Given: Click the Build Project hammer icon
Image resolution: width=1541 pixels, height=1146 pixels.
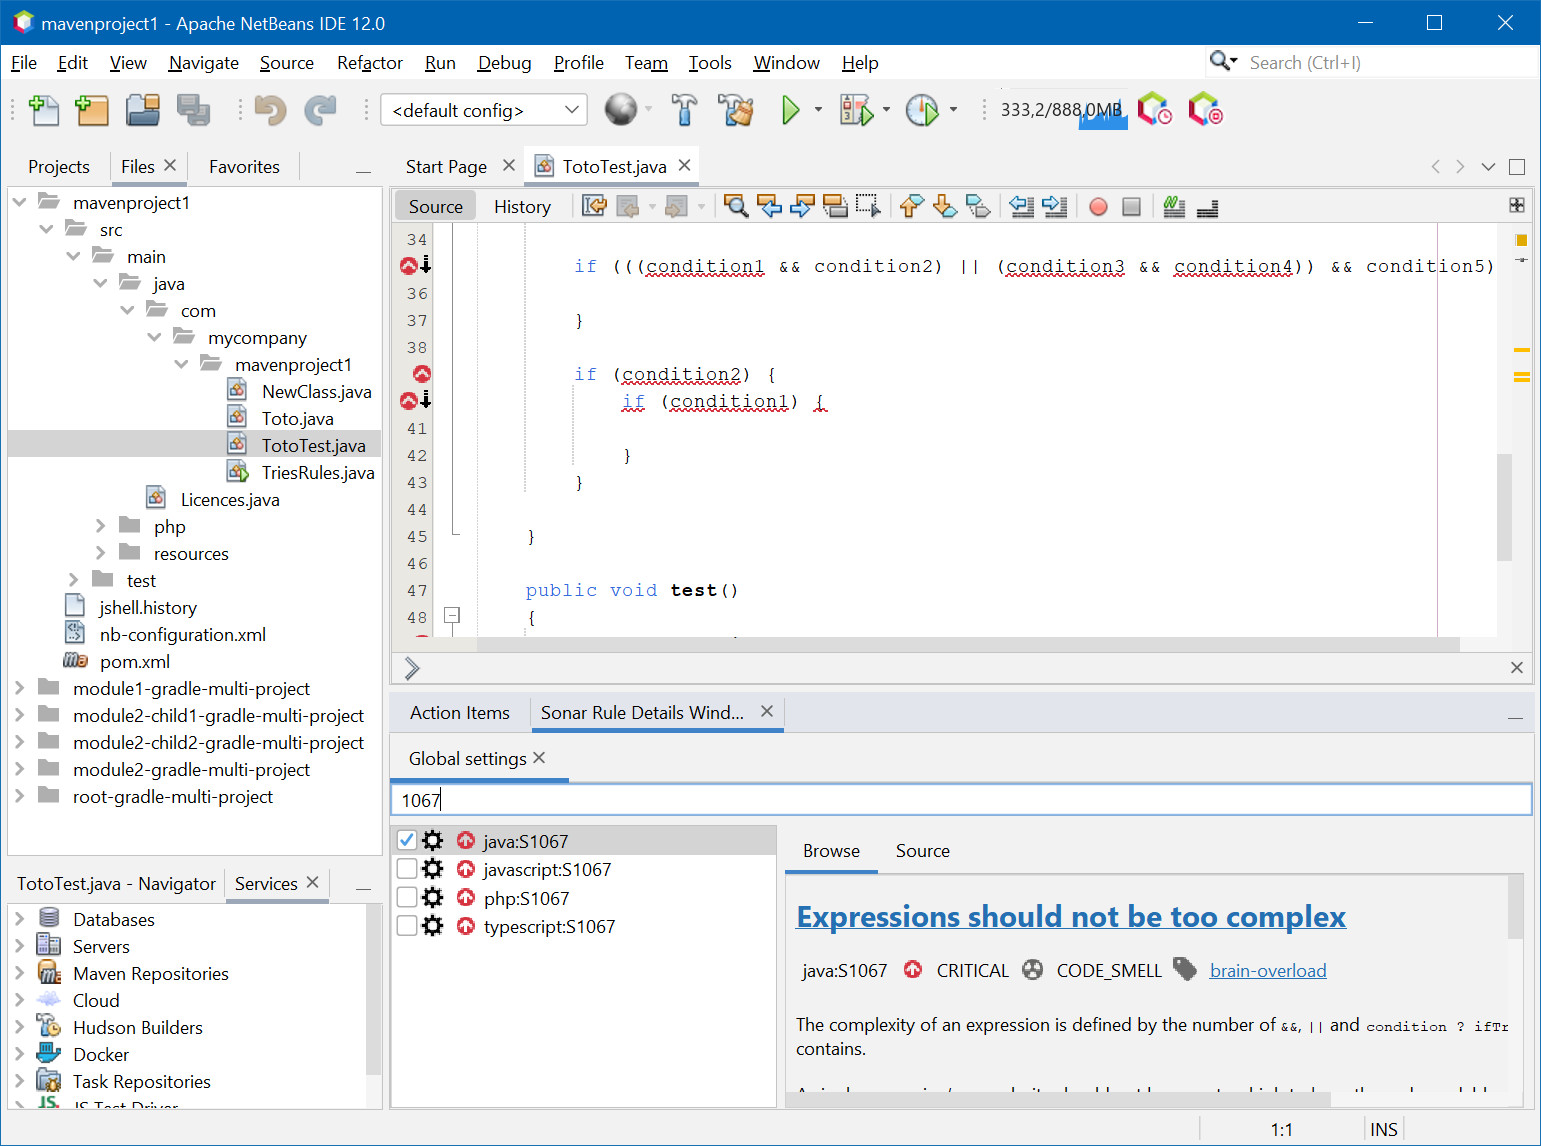Looking at the screenshot, I should pos(684,110).
